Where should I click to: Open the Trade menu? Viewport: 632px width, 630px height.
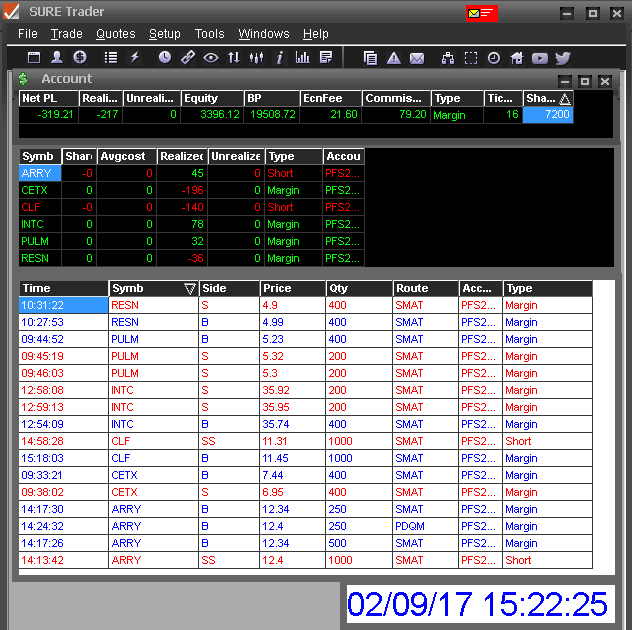click(66, 34)
